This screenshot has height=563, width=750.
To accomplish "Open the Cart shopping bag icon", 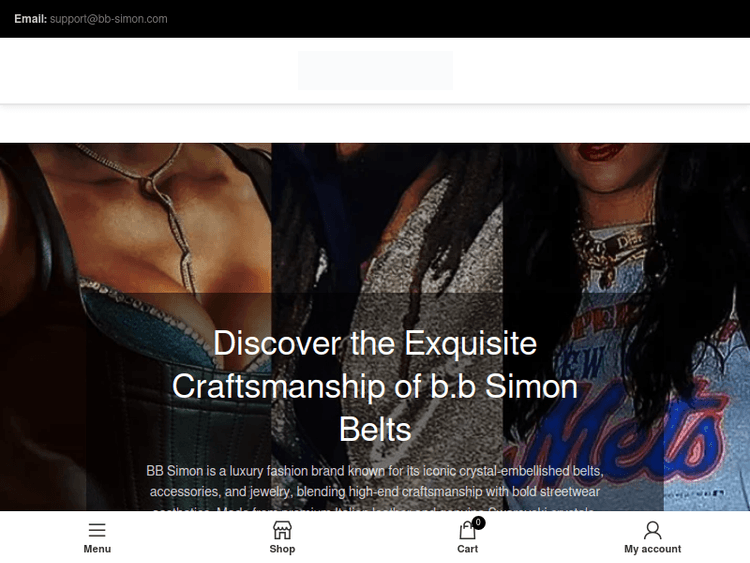I will tap(467, 530).
